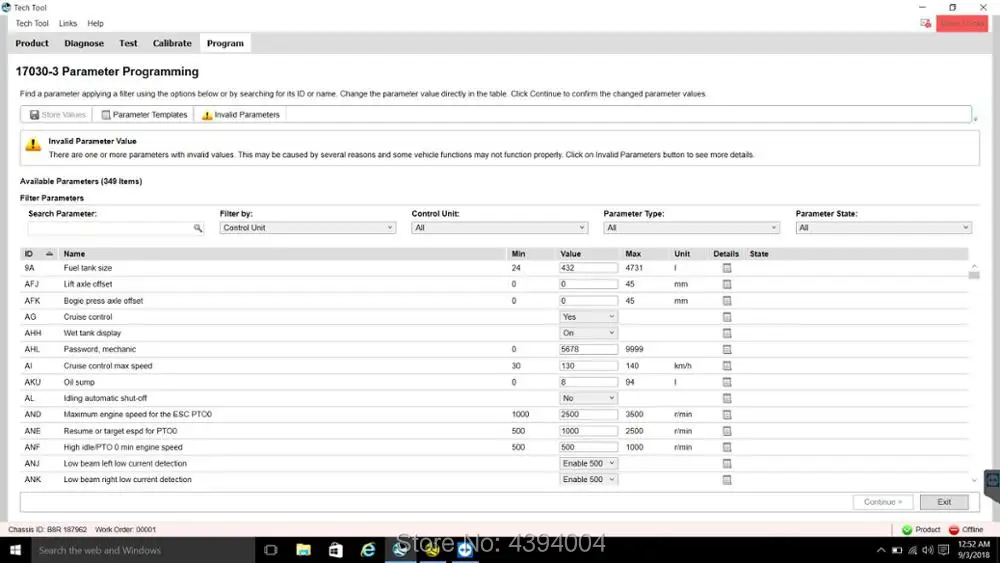Click the side panel handle at the right edge
This screenshot has width=1000, height=563.
click(992, 486)
